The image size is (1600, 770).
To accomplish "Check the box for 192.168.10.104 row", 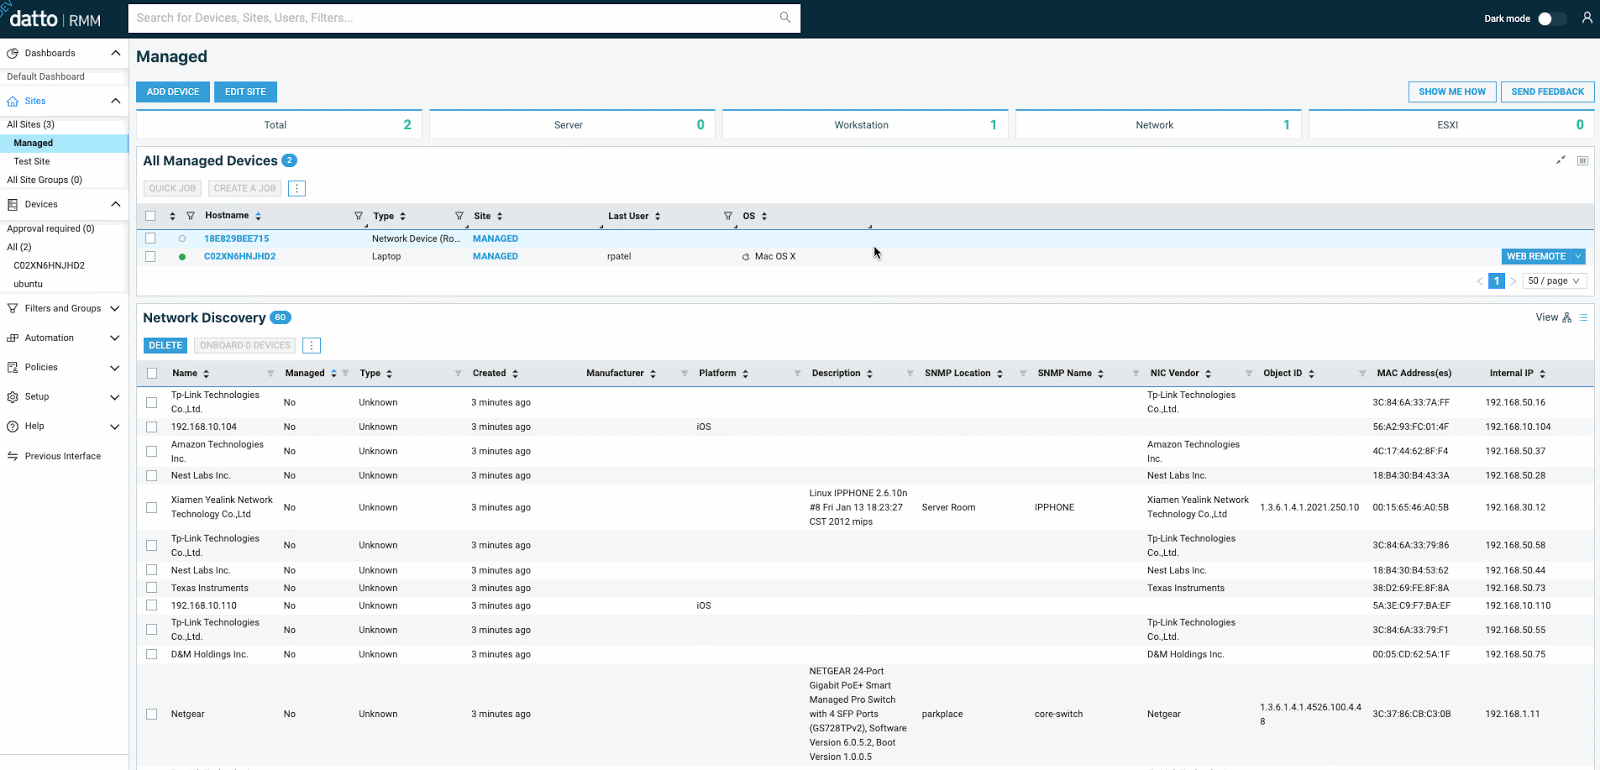I will [x=152, y=427].
